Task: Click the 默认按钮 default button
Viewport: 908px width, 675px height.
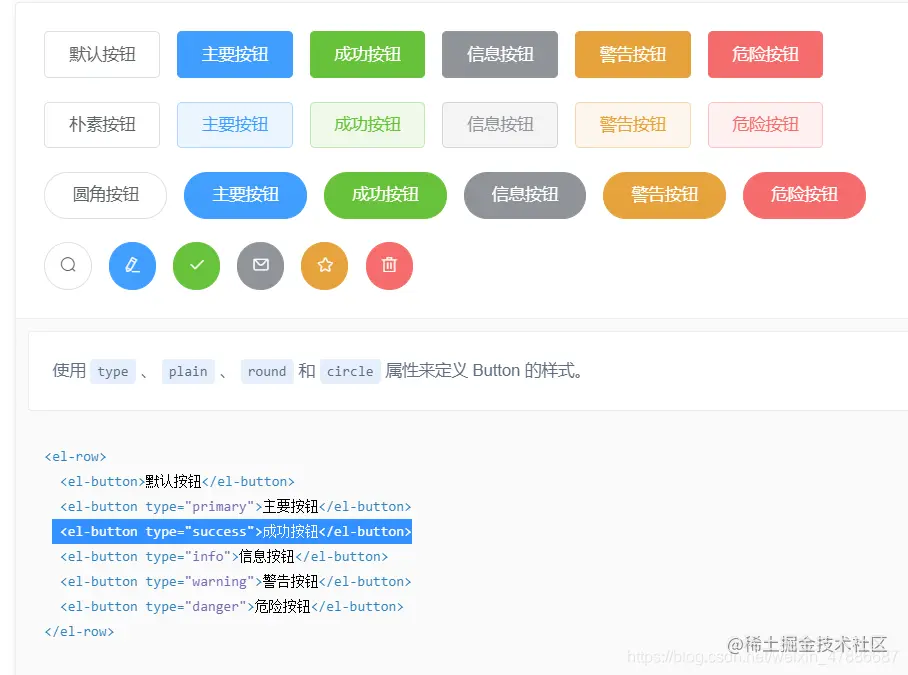Action: click(x=102, y=55)
